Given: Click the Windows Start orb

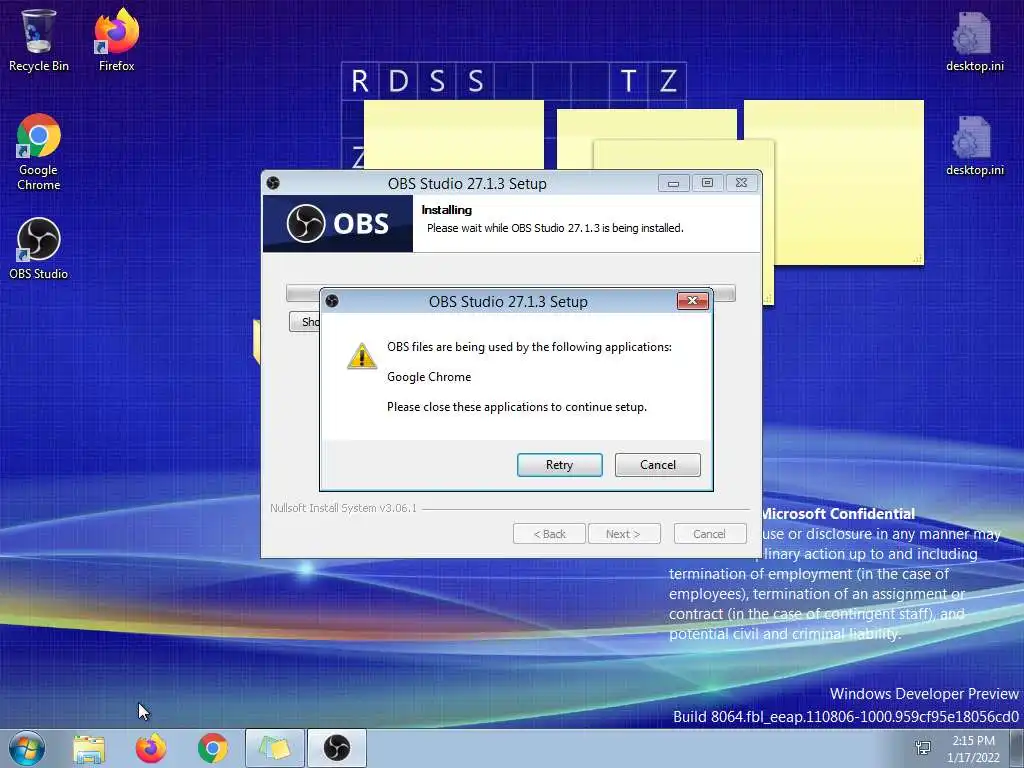Looking at the screenshot, I should (27, 748).
